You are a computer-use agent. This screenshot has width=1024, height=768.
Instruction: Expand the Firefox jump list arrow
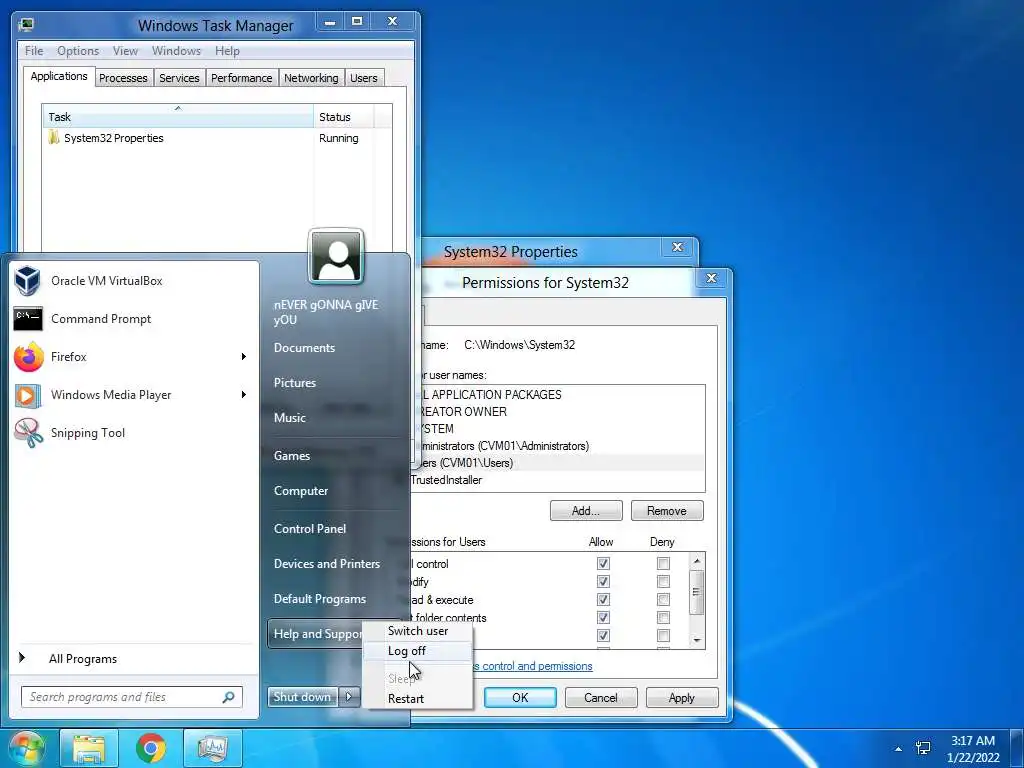tap(244, 357)
